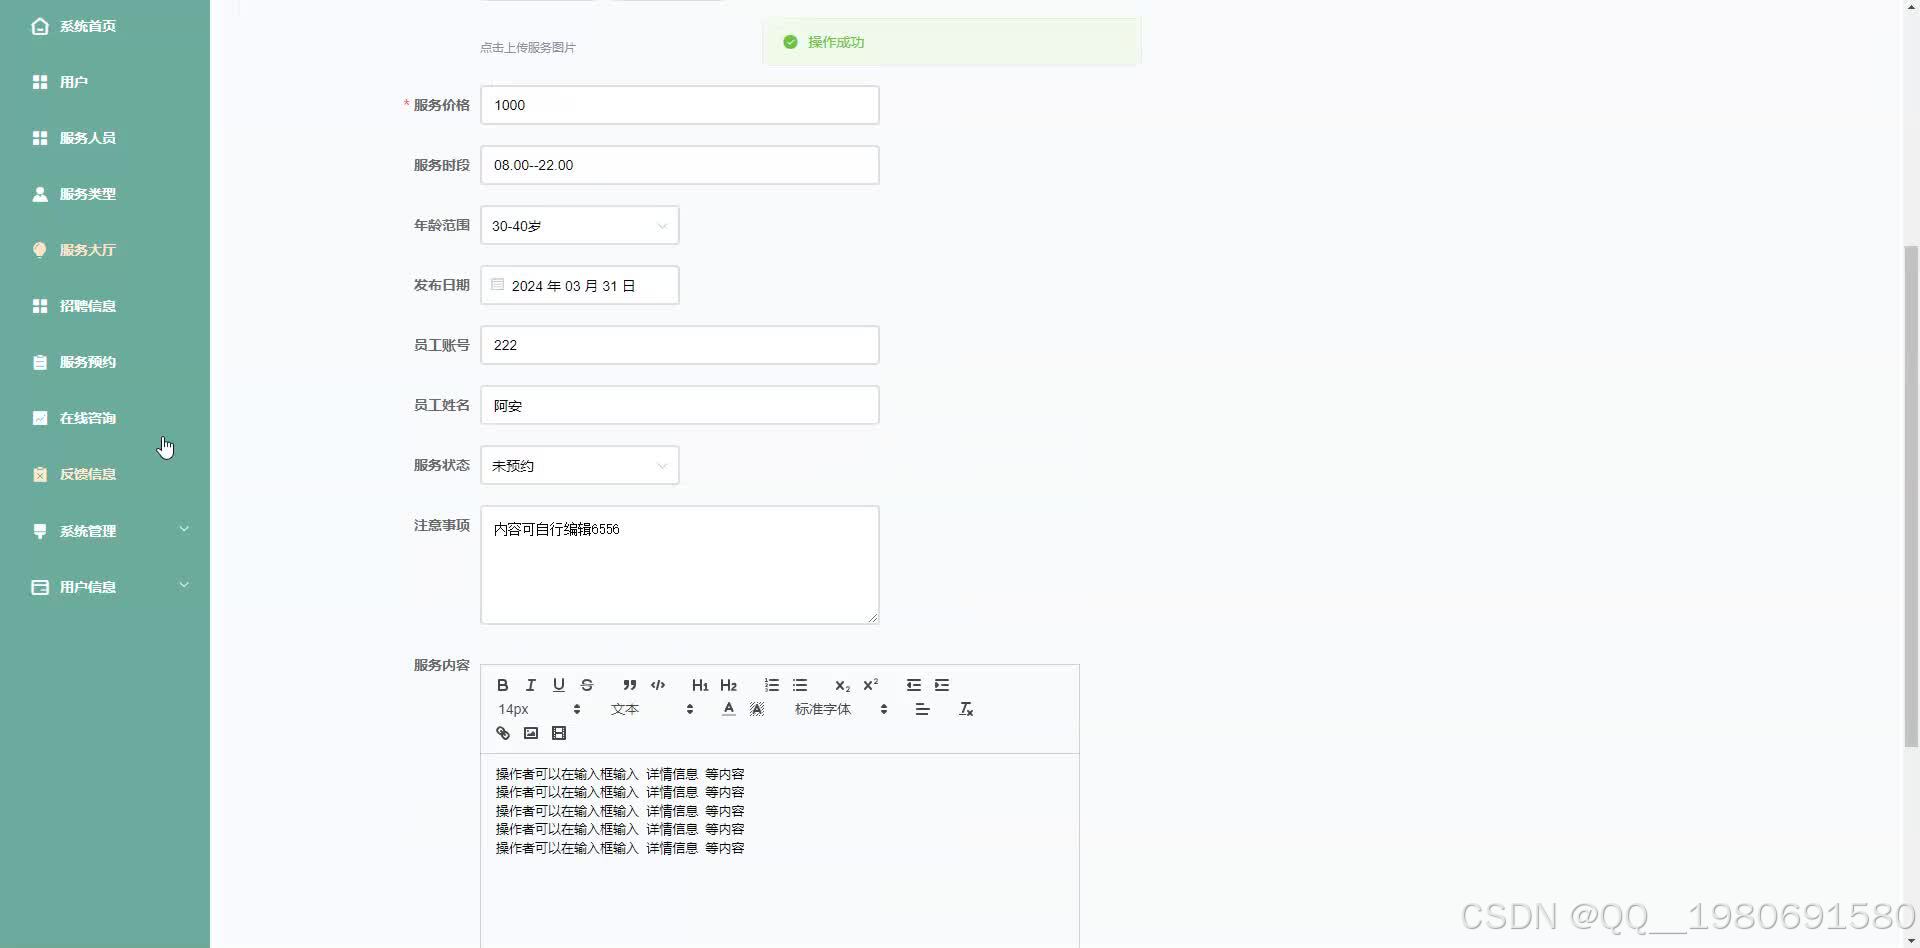Insert a code block

(x=658, y=685)
